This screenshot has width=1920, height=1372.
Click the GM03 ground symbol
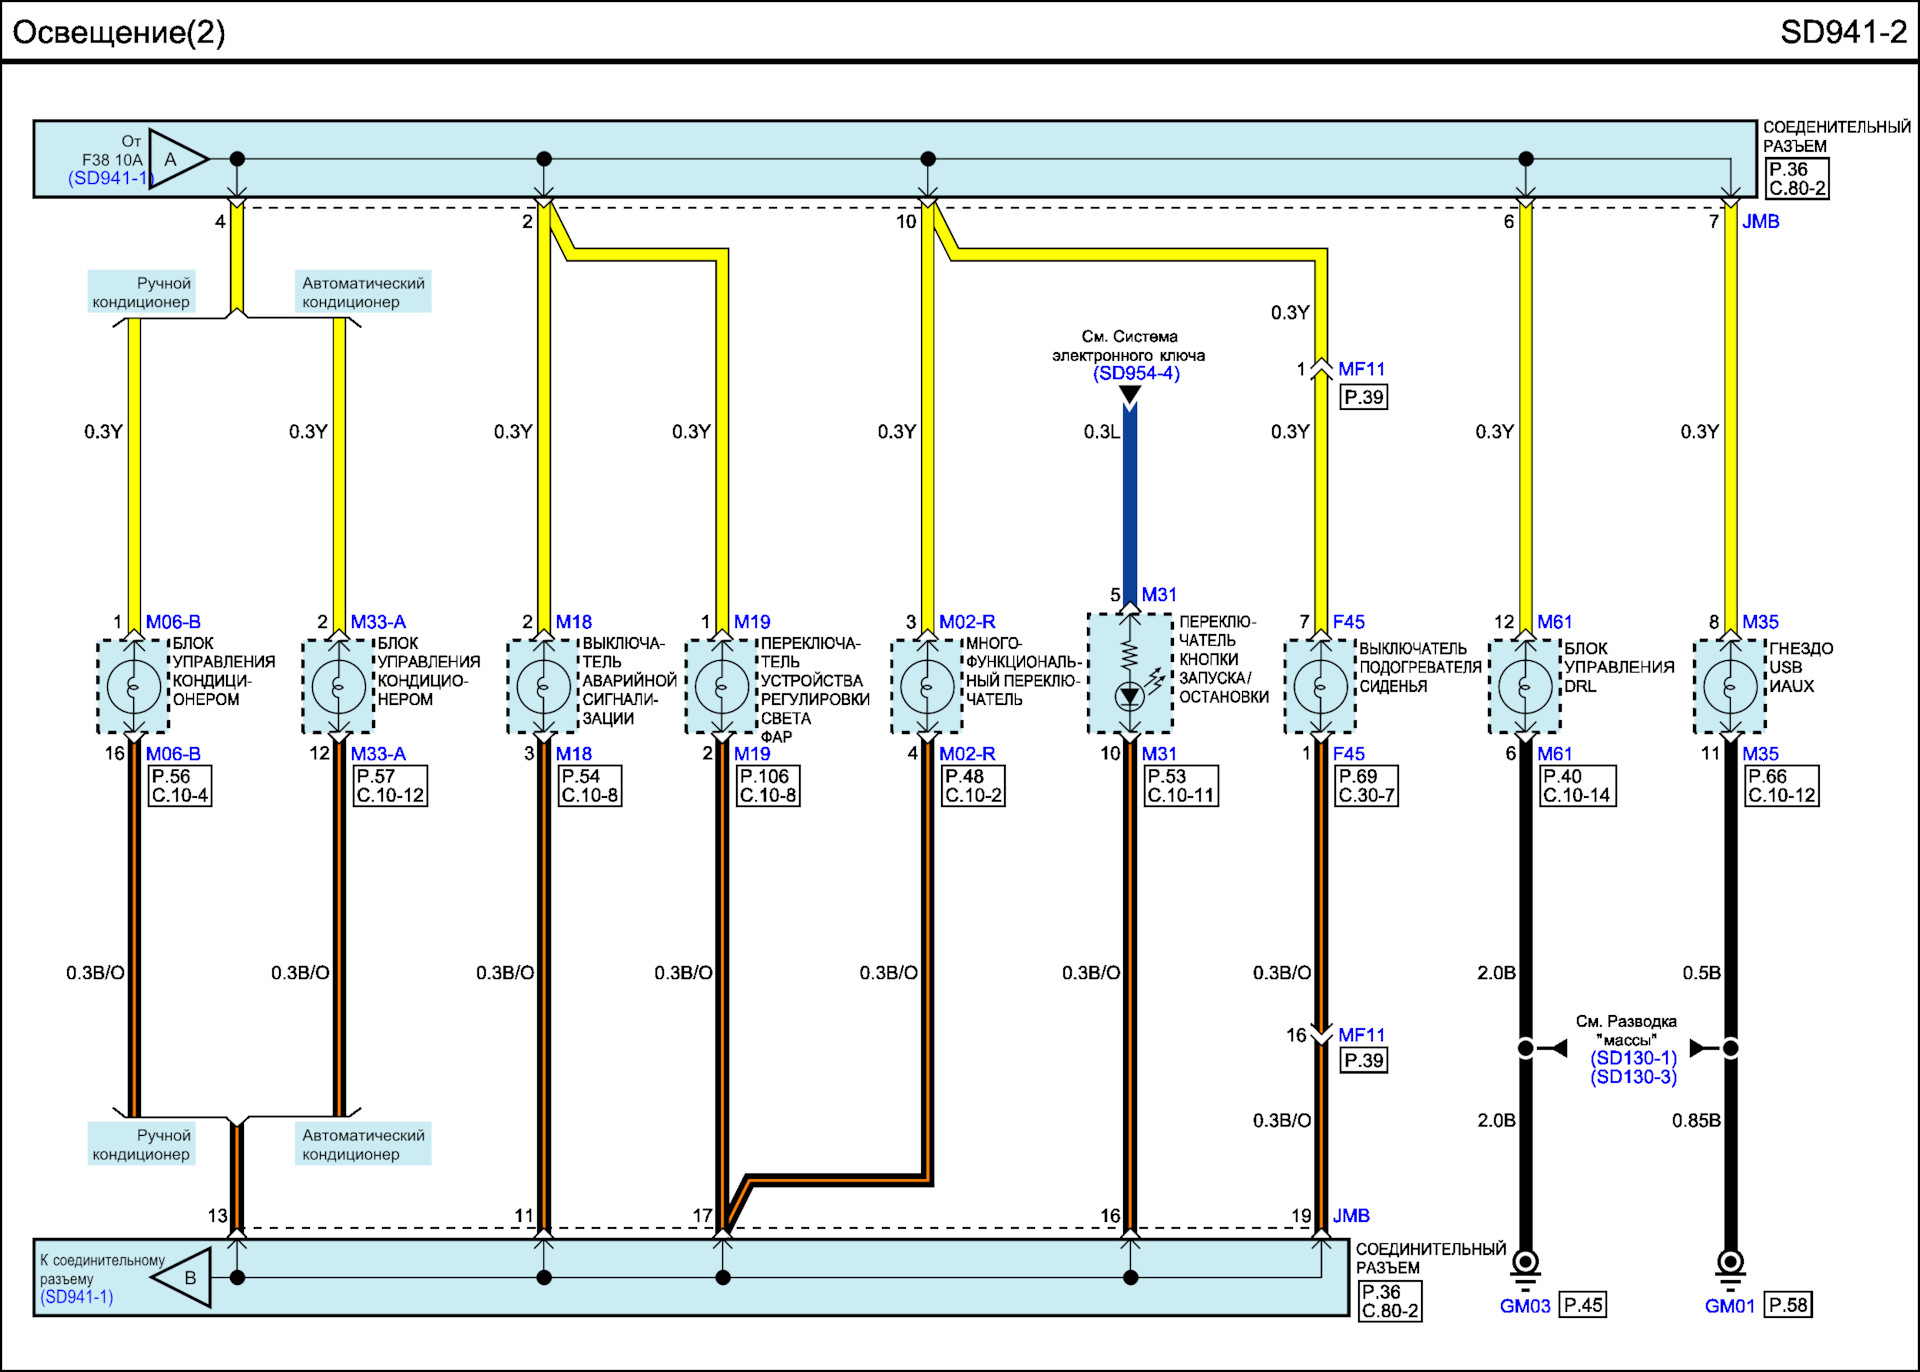click(x=1525, y=1266)
